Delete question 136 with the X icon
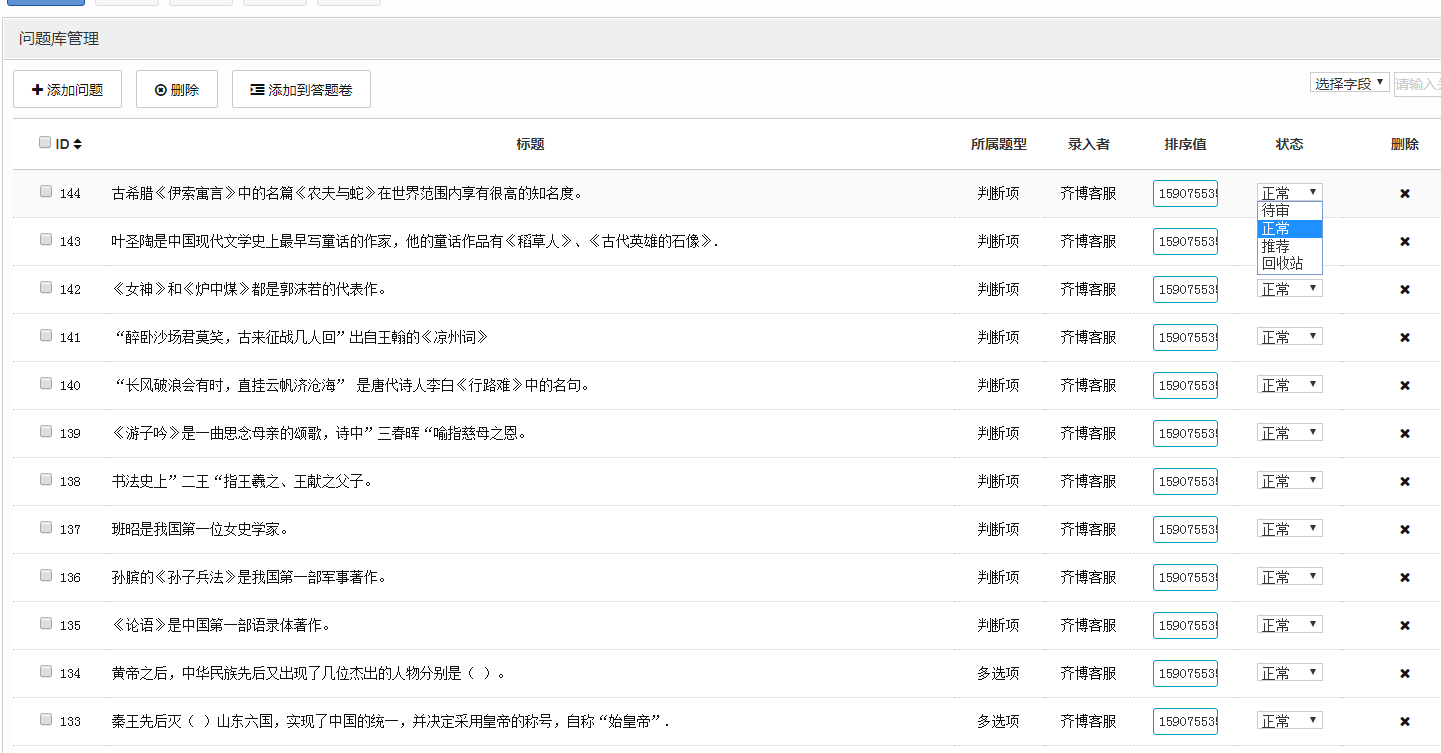Screen dimensions: 1441x753 [x=1404, y=577]
